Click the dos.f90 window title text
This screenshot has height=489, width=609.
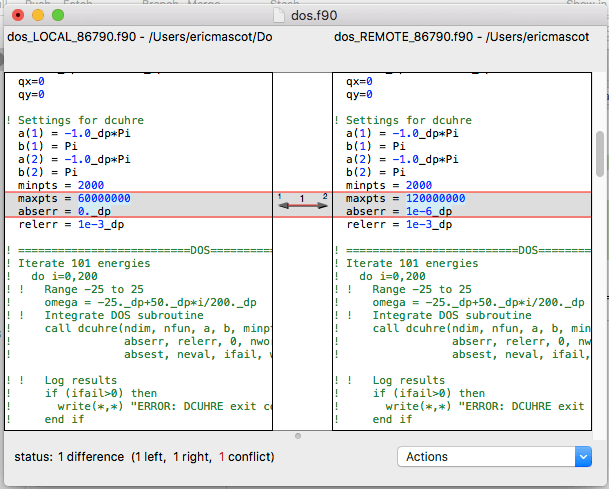[x=314, y=16]
